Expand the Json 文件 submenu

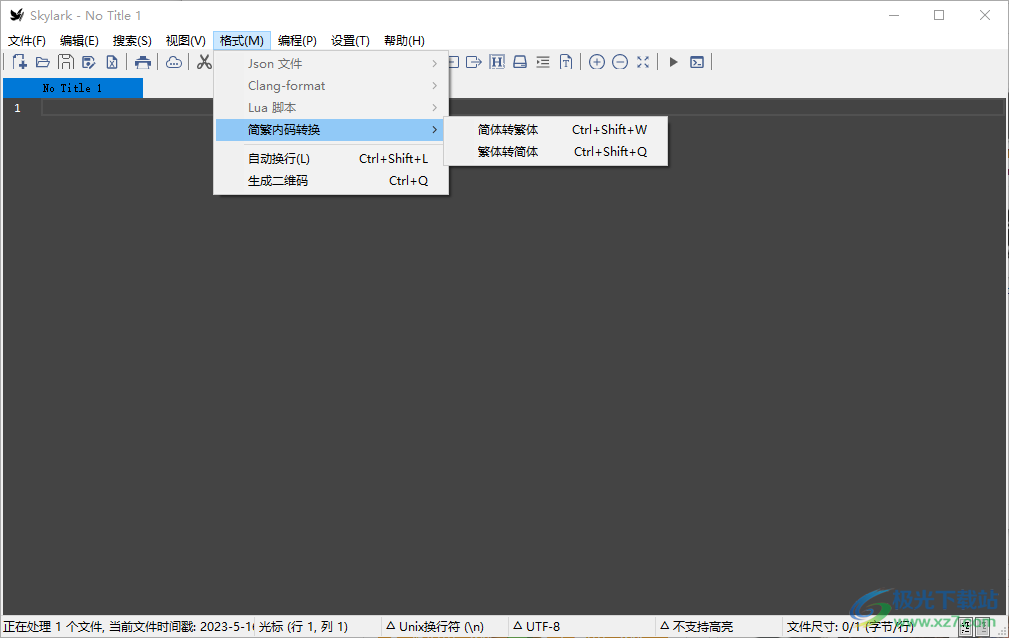point(331,64)
